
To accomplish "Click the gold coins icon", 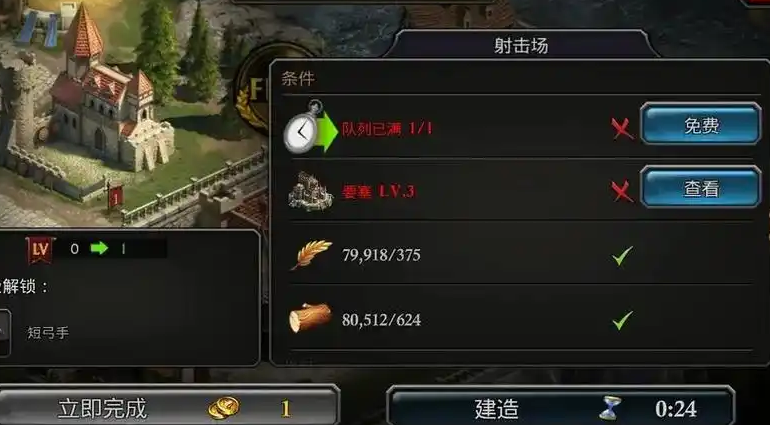I will tap(224, 408).
